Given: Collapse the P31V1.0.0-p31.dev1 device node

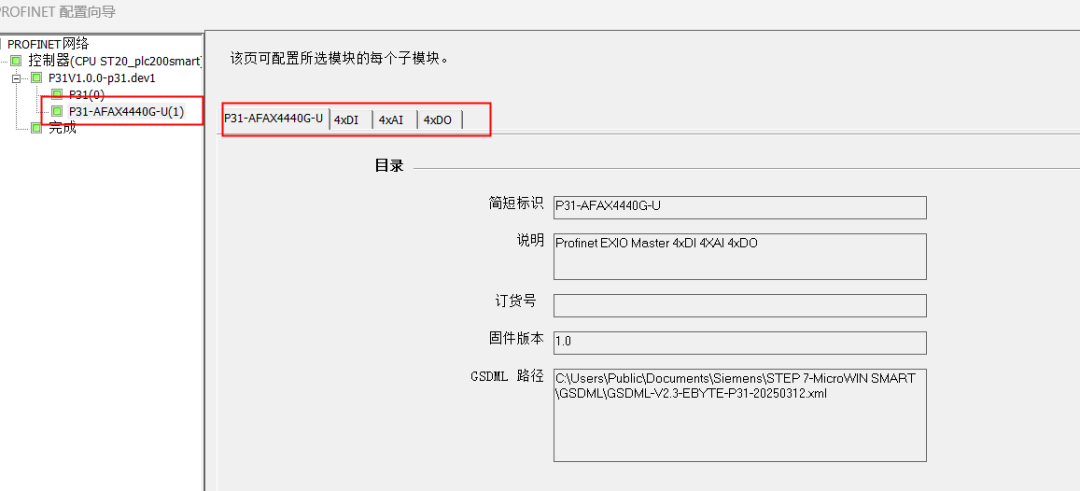Looking at the screenshot, I should pos(16,78).
